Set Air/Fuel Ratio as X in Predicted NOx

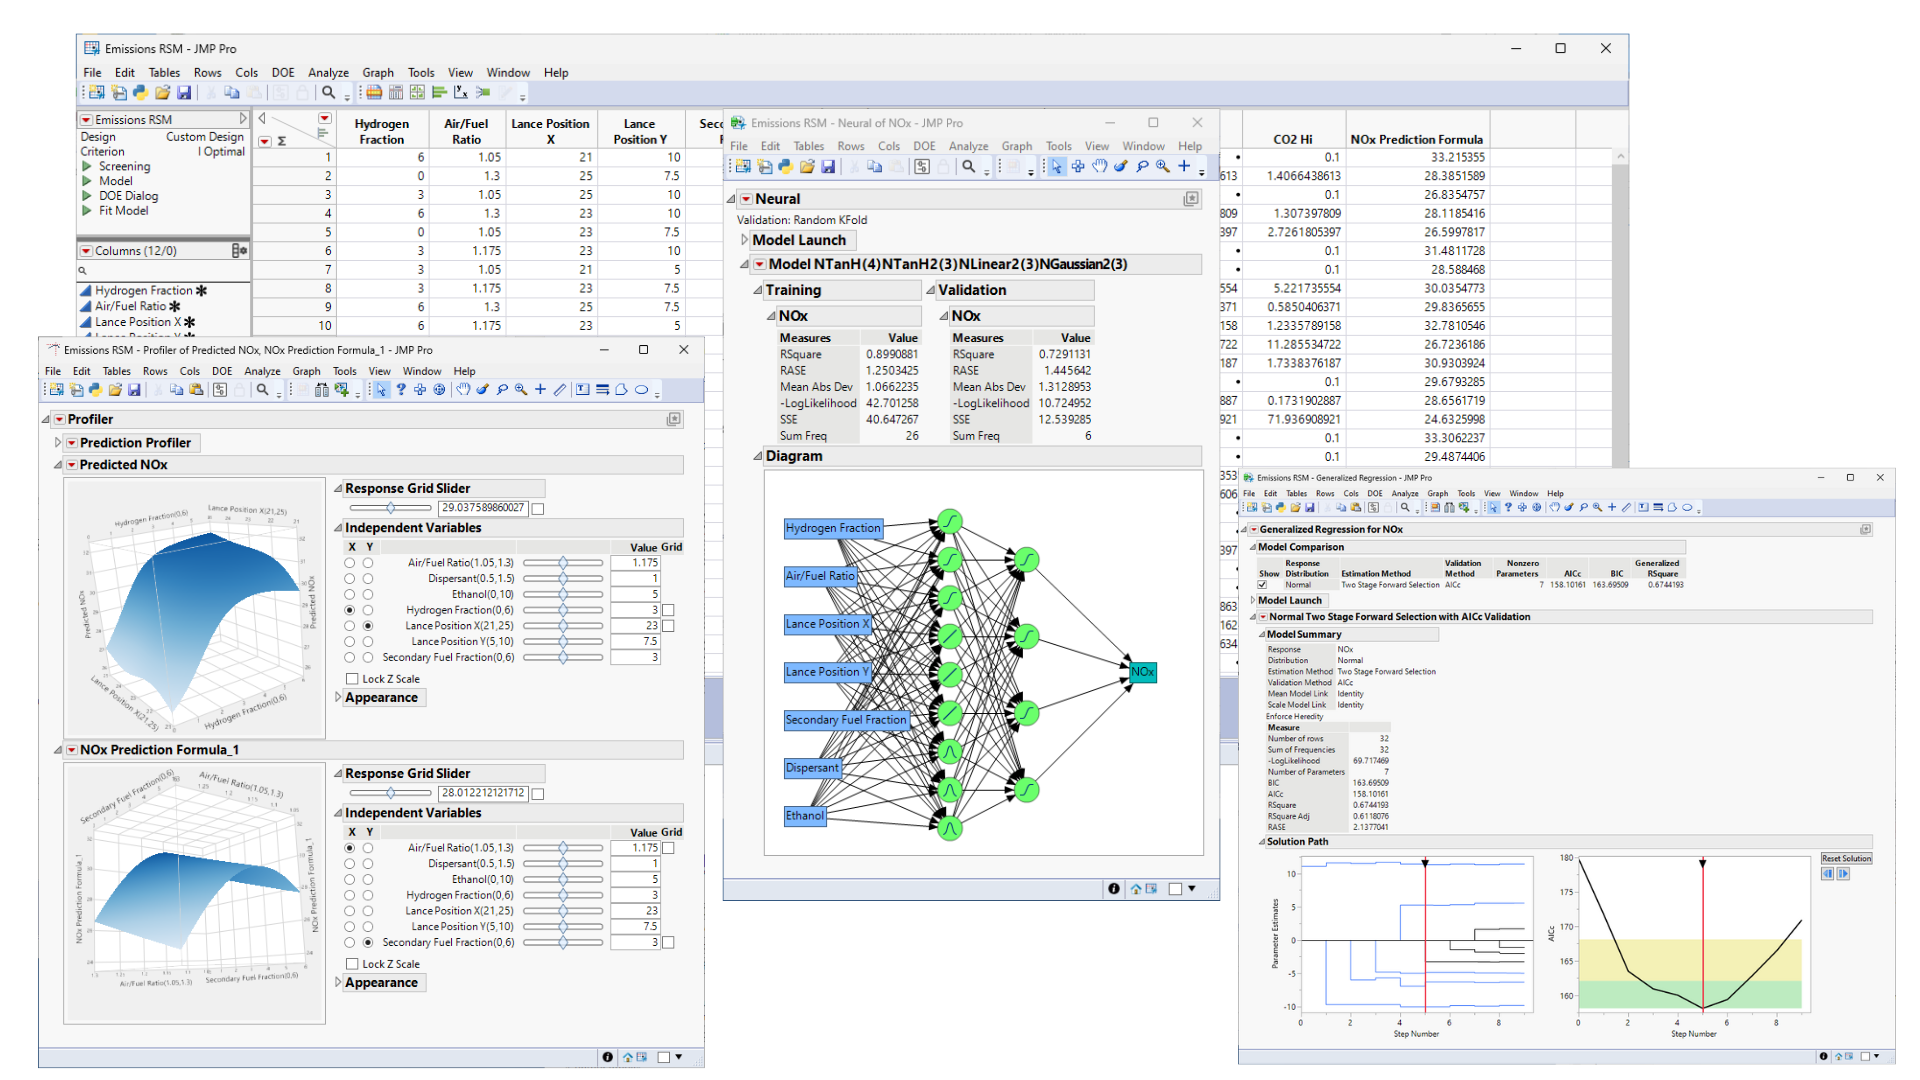click(349, 563)
